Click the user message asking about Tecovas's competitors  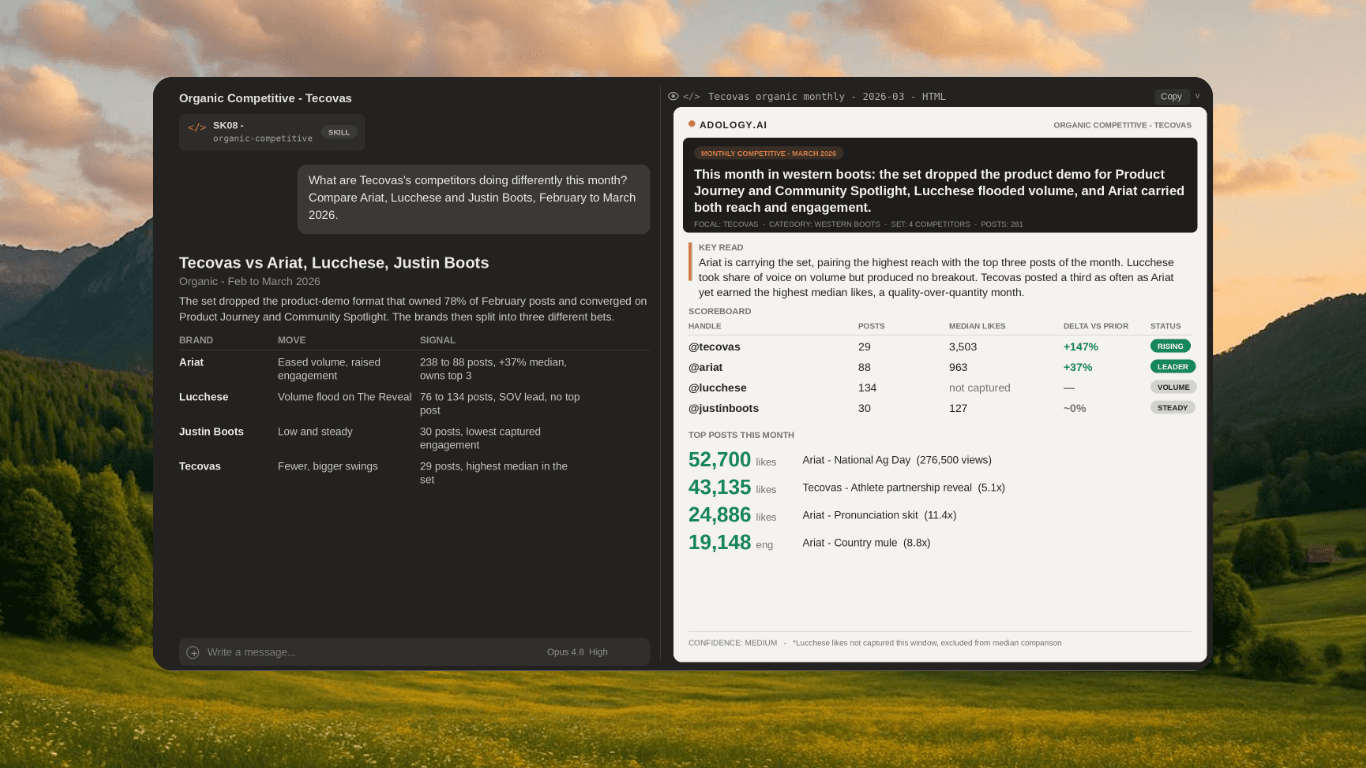pos(474,198)
